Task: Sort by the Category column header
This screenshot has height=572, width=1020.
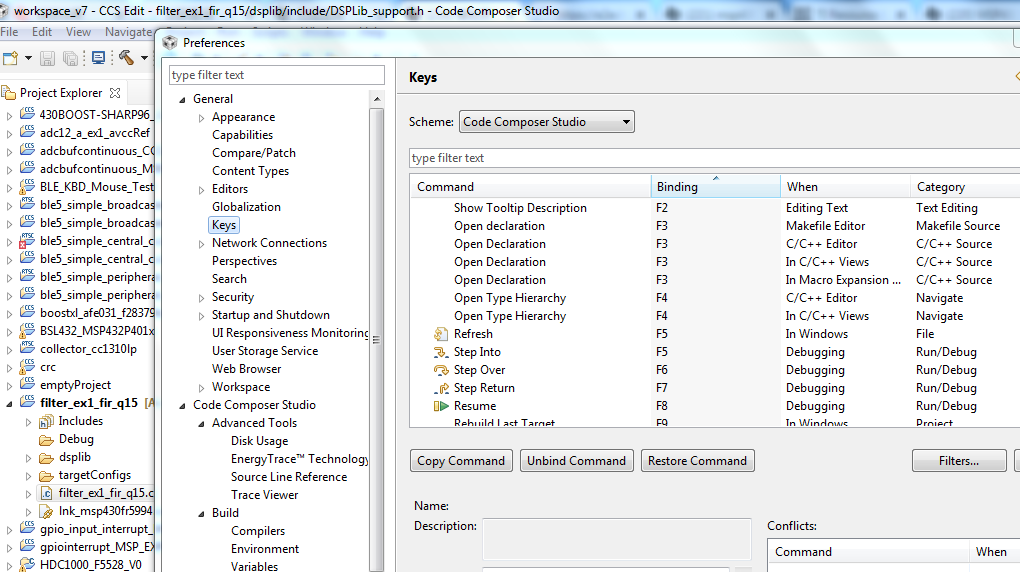Action: (x=965, y=187)
